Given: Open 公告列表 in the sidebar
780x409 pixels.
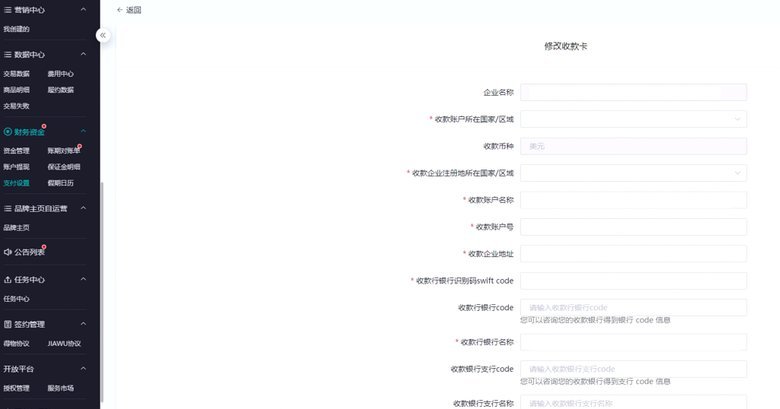Looking at the screenshot, I should tap(29, 252).
